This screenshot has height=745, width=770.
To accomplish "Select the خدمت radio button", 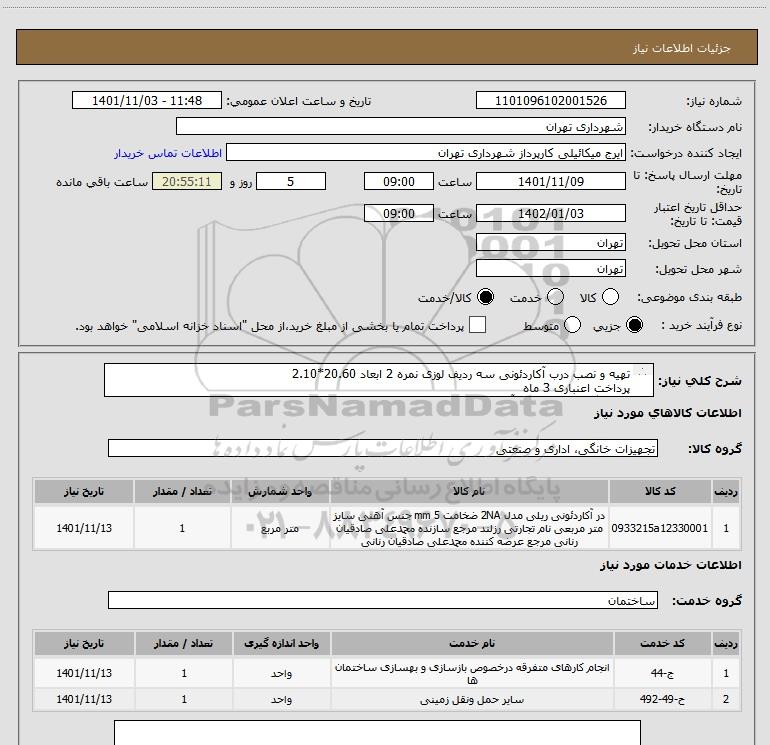I will (555, 297).
